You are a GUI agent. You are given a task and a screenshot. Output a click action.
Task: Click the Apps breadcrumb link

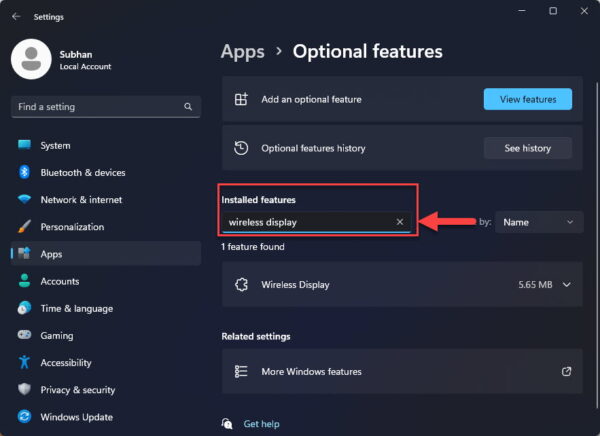coord(243,51)
